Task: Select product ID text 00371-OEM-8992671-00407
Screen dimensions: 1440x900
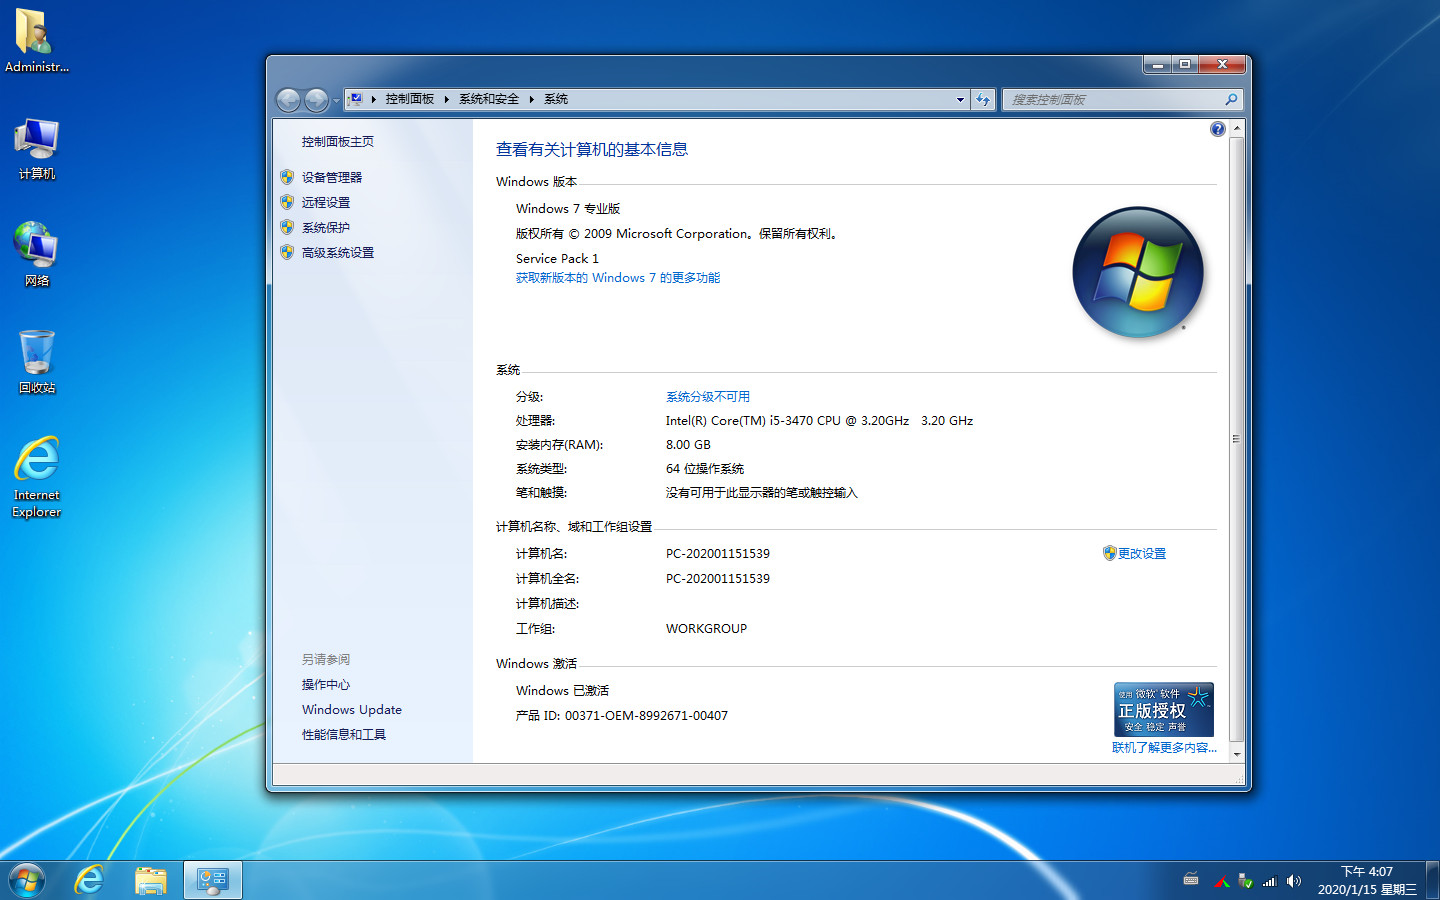Action: click(x=646, y=716)
